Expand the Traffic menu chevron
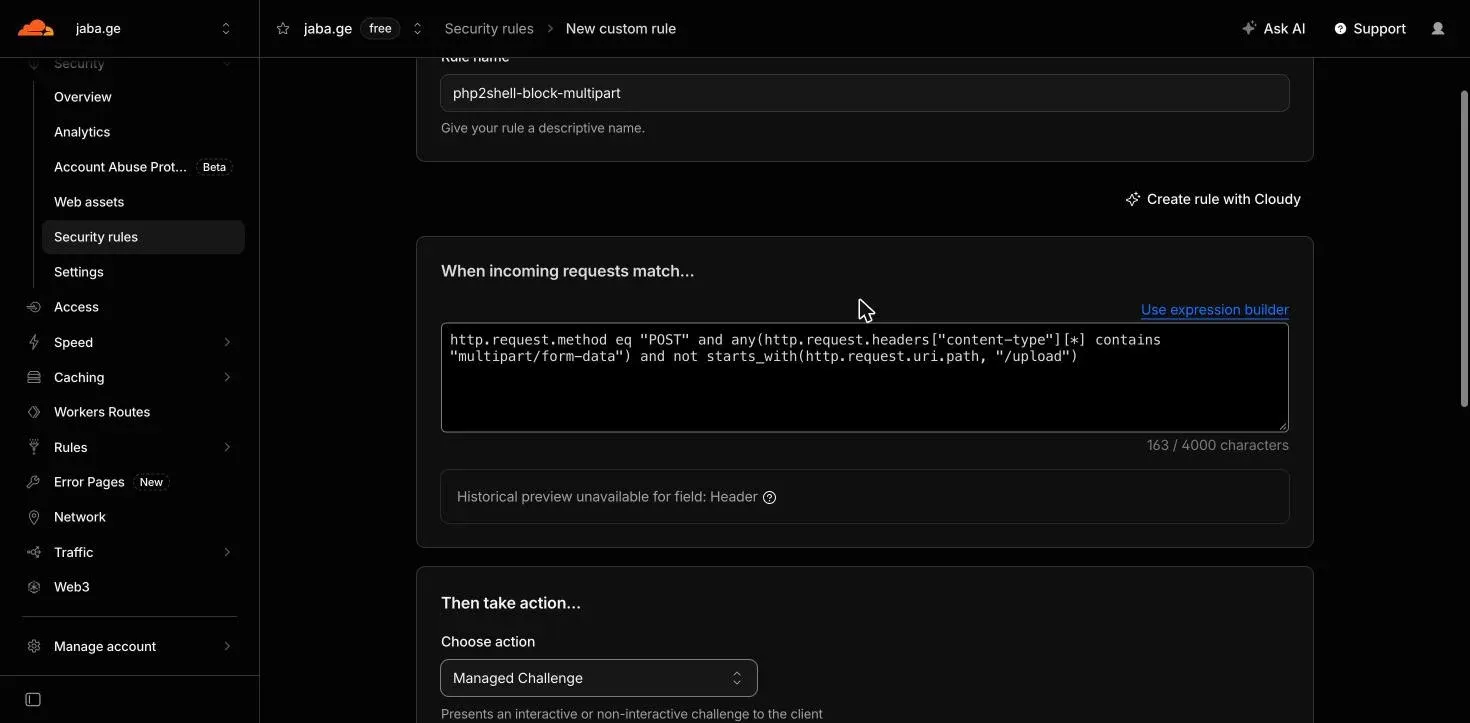Viewport: 1470px width, 723px height. (x=227, y=552)
